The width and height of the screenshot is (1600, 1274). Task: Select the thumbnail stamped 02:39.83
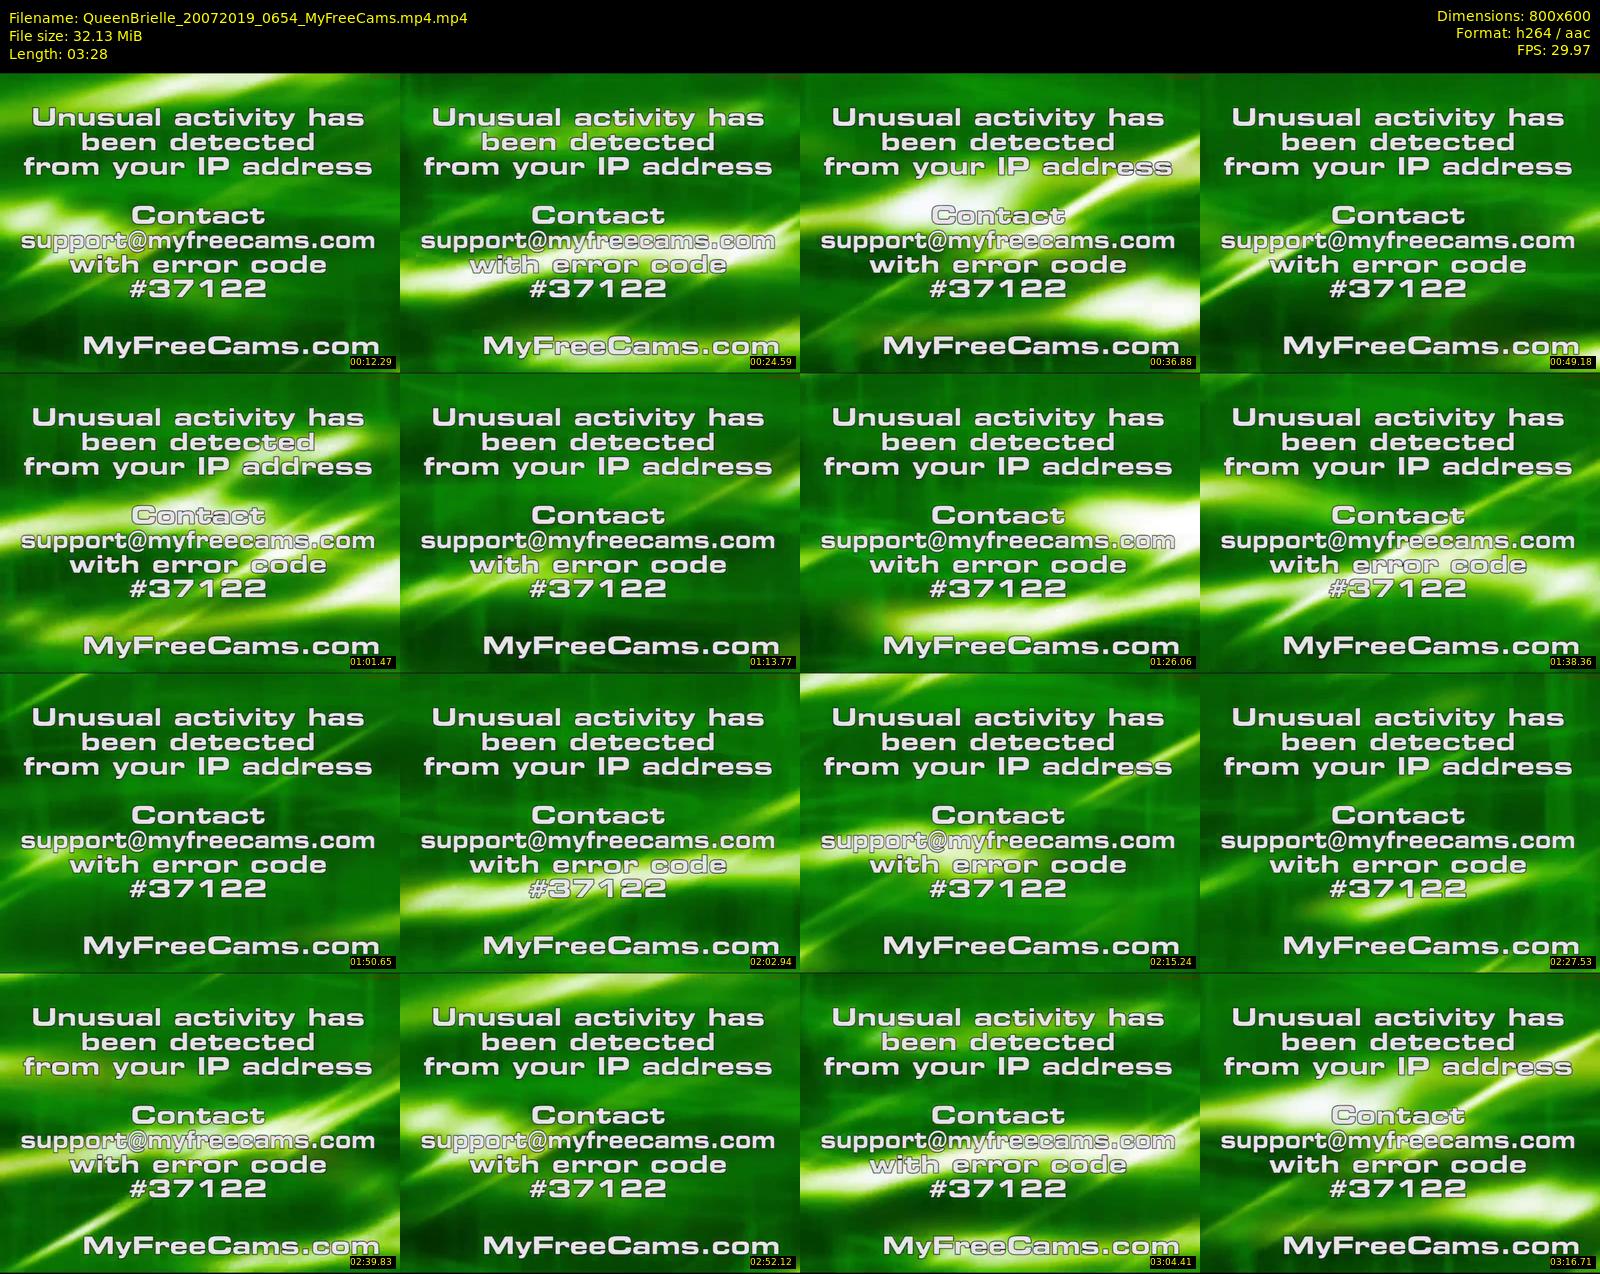pyautogui.click(x=200, y=1123)
